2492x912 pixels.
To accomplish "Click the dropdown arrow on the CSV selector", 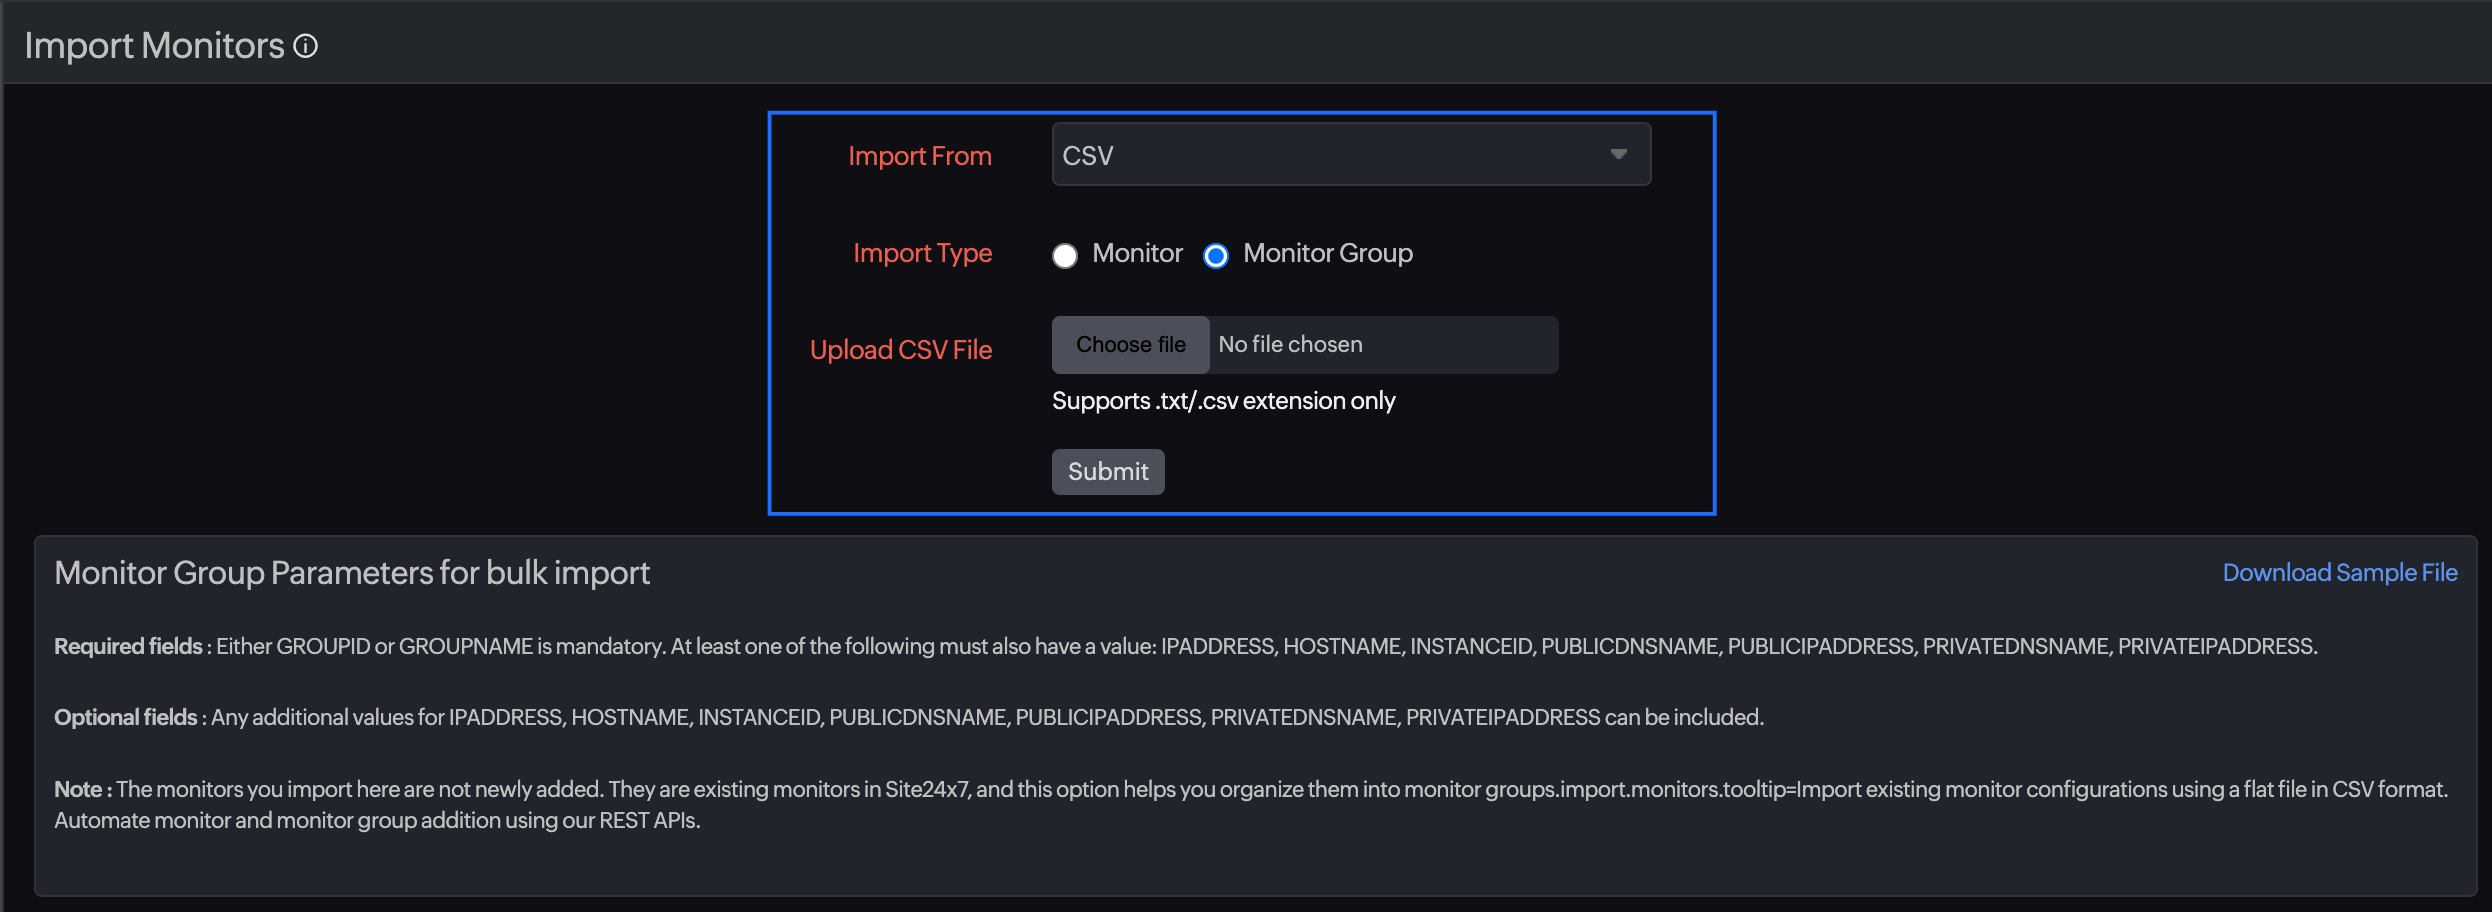I will [1618, 154].
